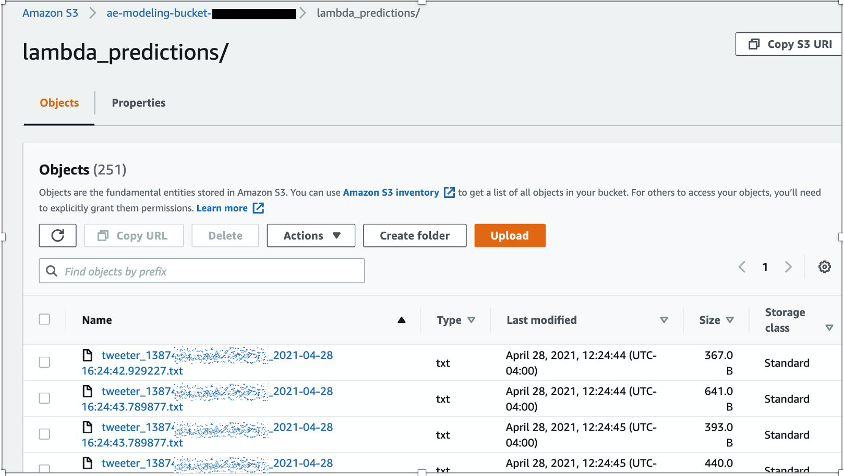Click page number 1 in pagination
The height and width of the screenshot is (476, 844).
pyautogui.click(x=765, y=267)
